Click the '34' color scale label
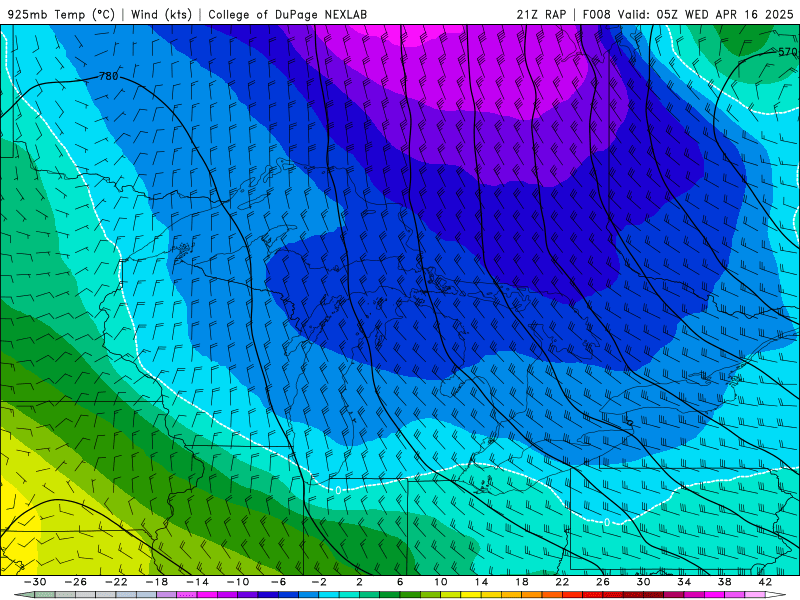Image resolution: width=800 pixels, height=600 pixels. (684, 582)
